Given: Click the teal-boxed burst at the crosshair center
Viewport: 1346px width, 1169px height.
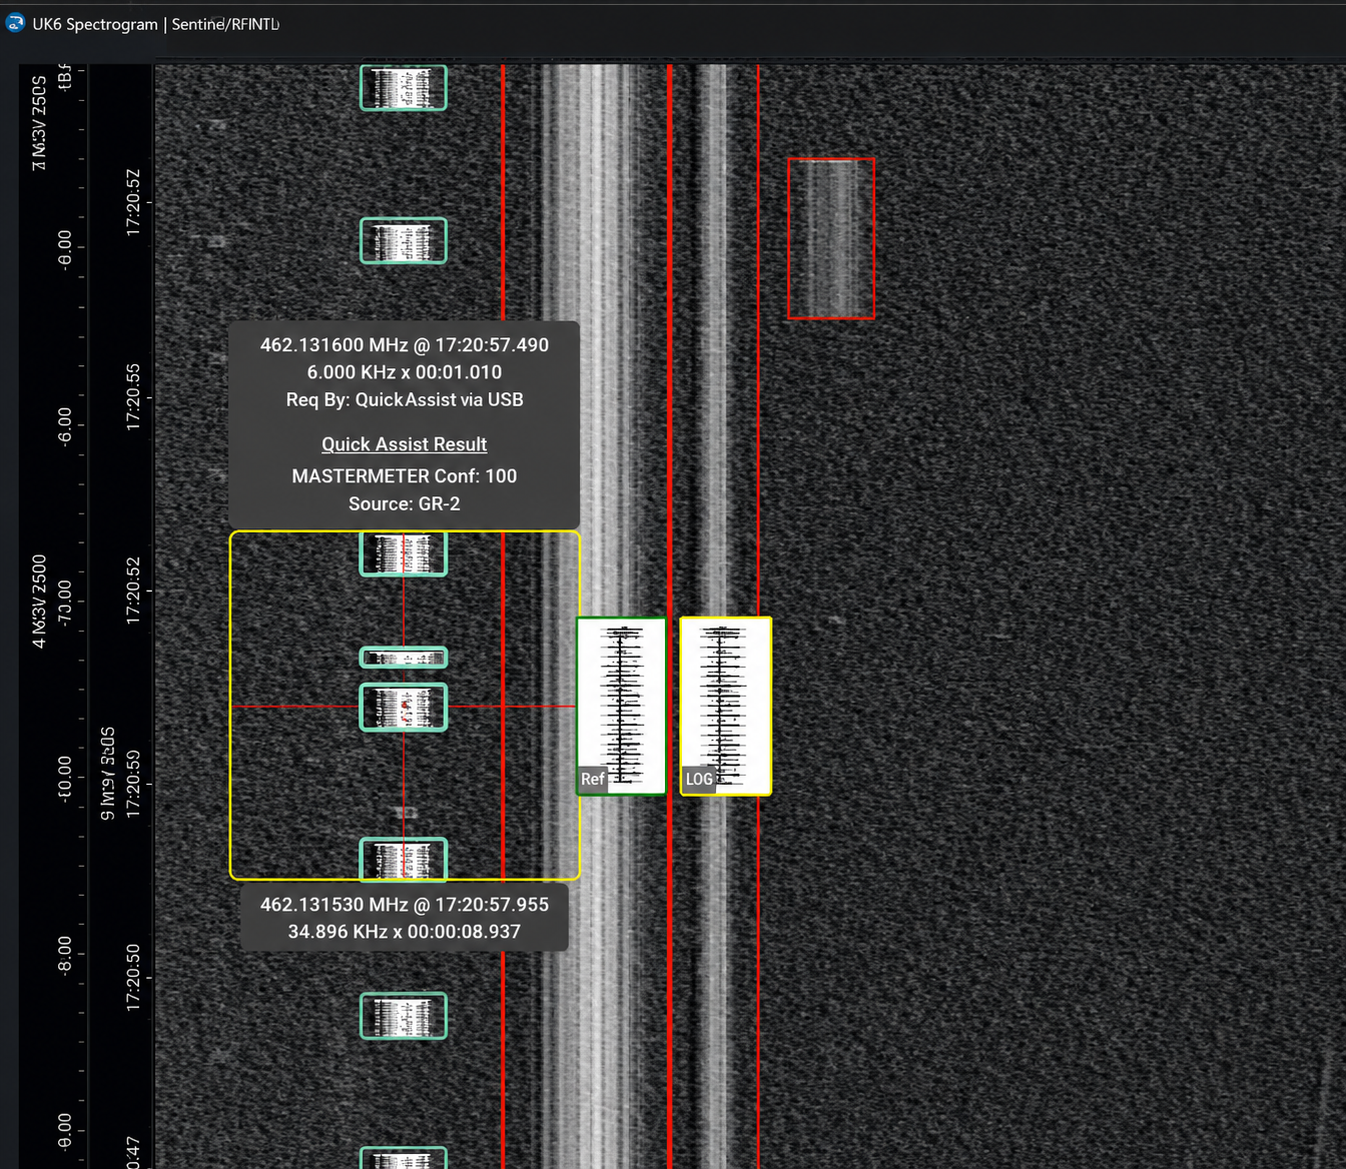Looking at the screenshot, I should point(403,707).
